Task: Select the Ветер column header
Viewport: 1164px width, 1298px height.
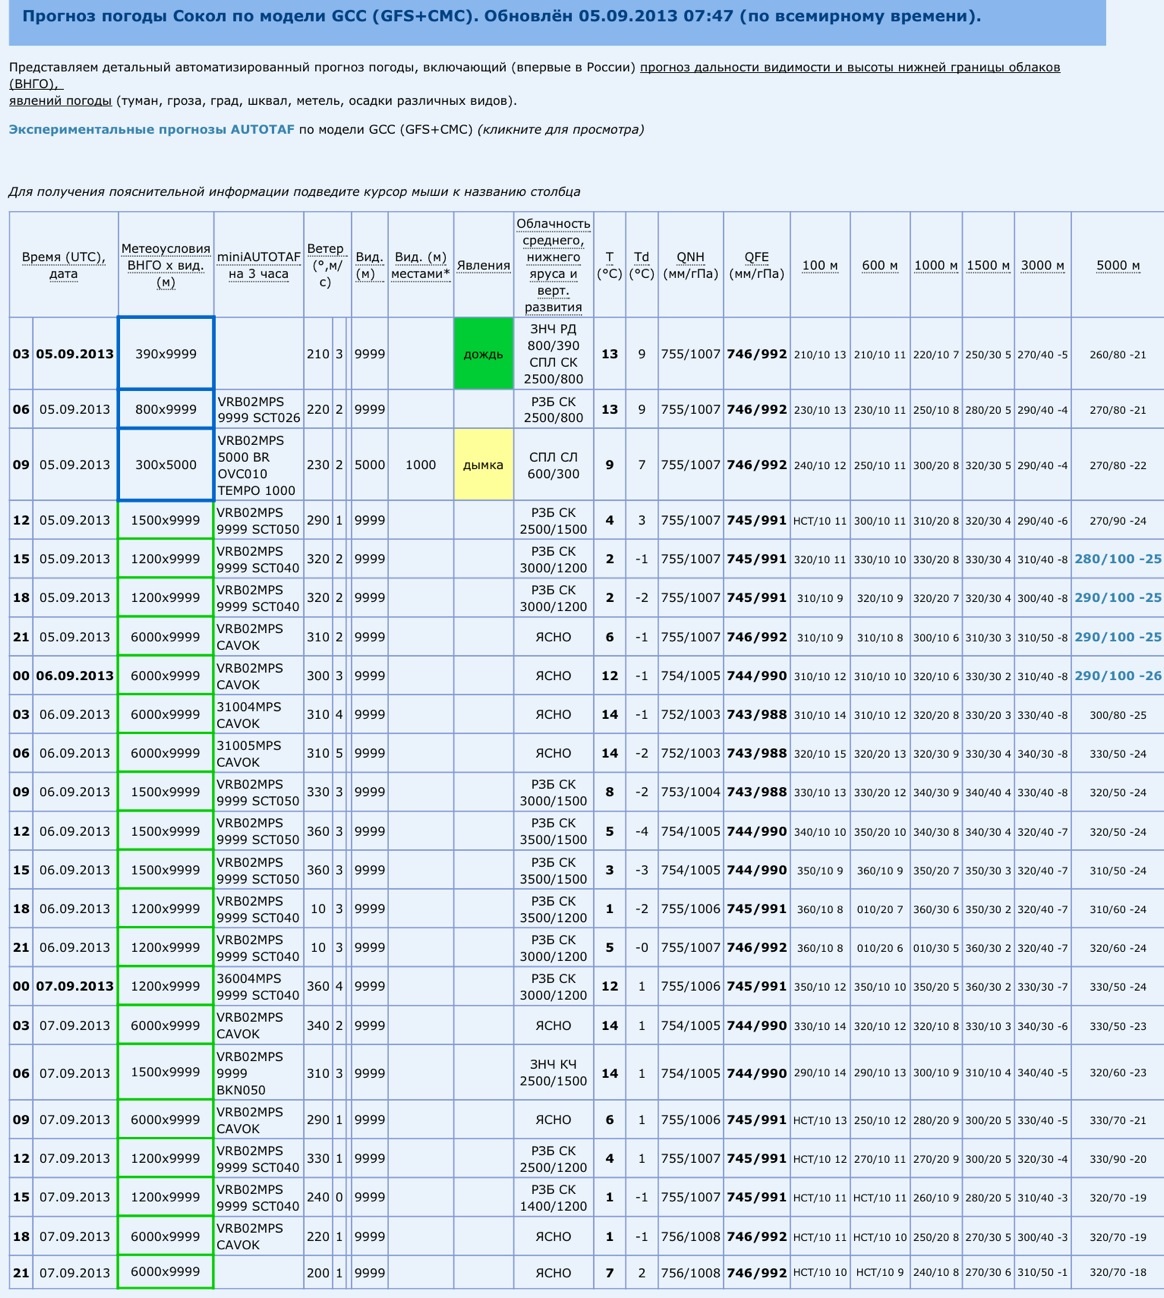Action: click(x=325, y=265)
